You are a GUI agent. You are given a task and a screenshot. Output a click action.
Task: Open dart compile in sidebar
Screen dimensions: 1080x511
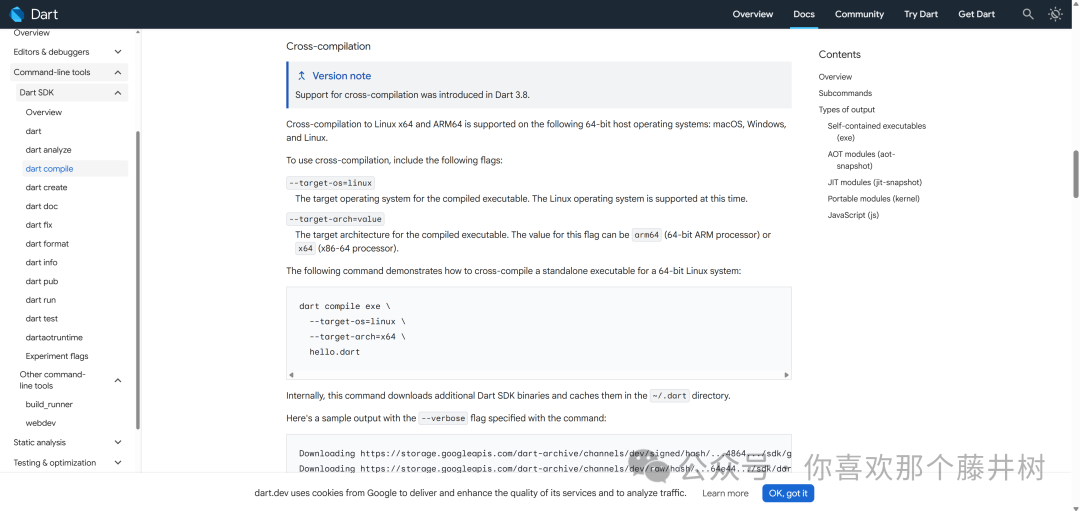(x=49, y=169)
